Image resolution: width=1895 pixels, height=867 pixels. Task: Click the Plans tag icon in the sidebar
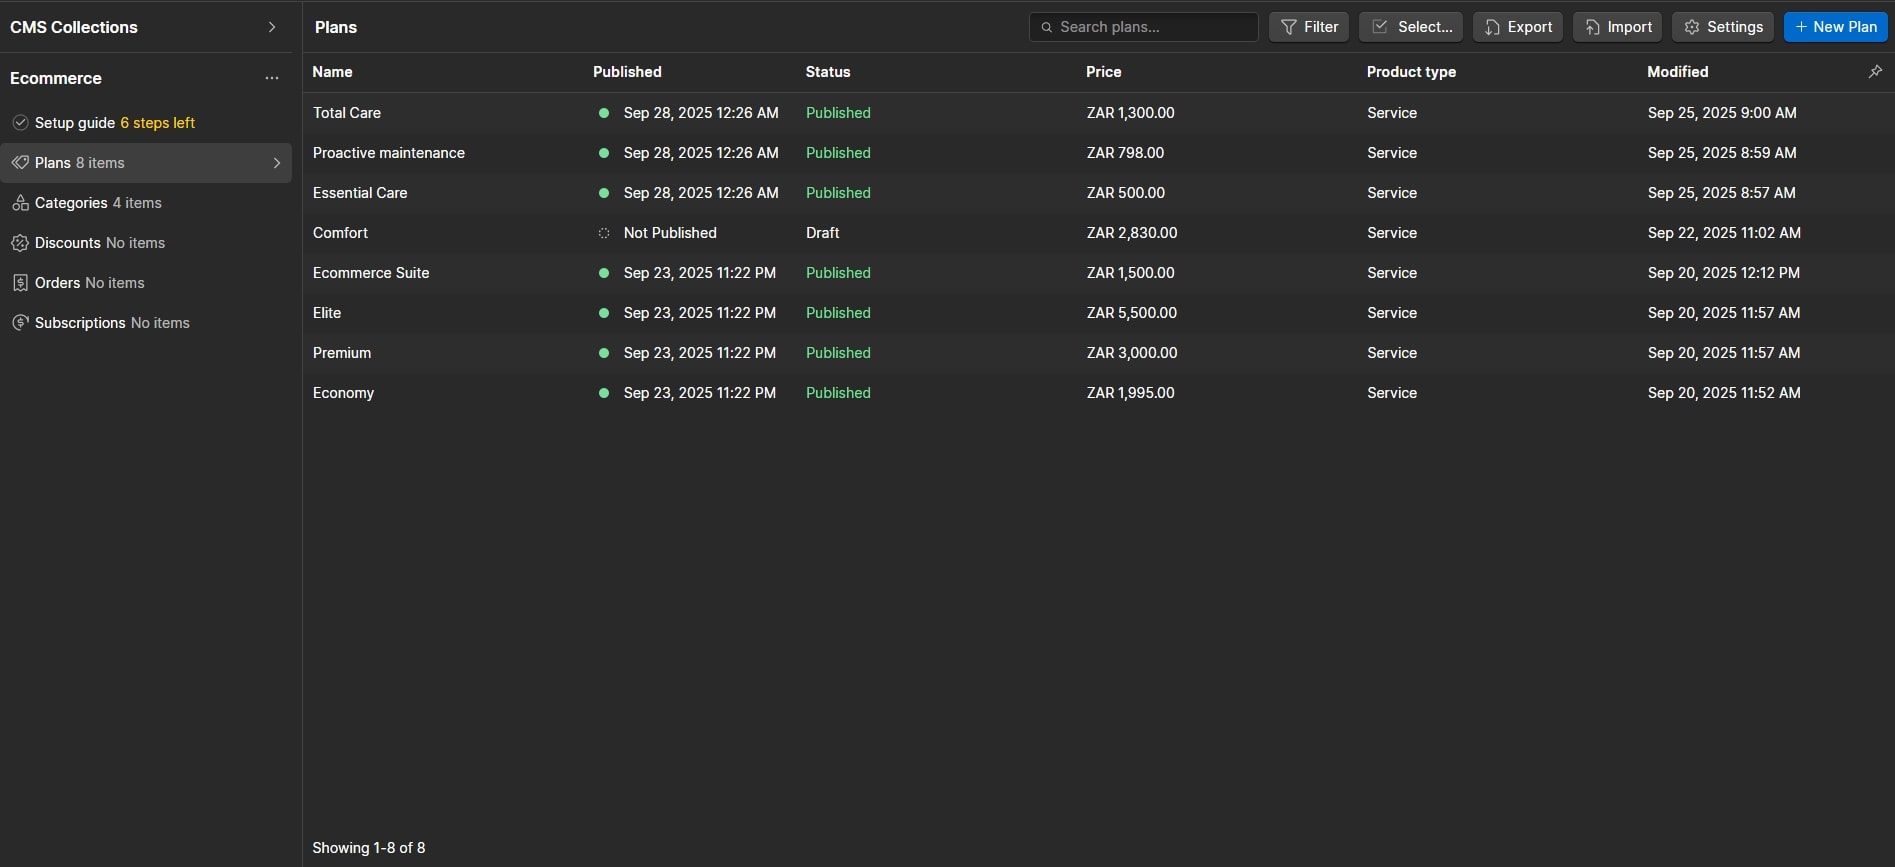click(20, 162)
